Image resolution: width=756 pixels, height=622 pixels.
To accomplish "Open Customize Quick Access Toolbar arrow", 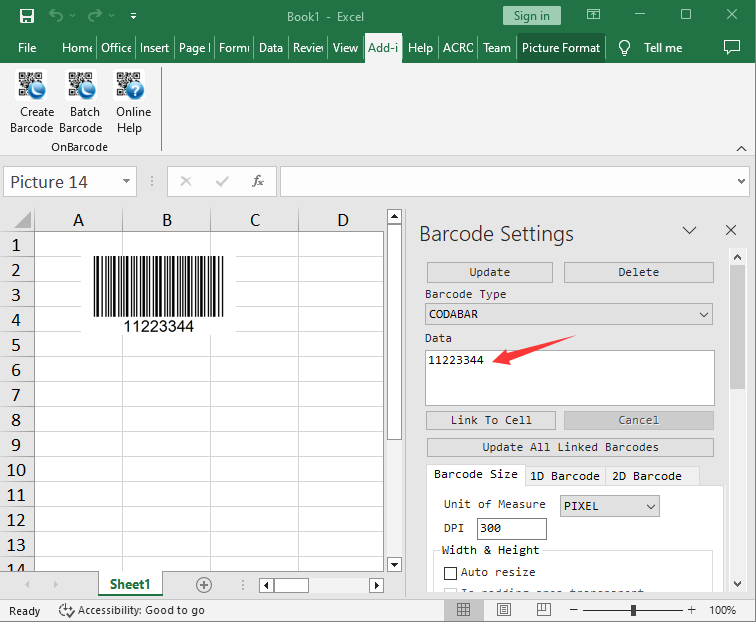I will click(x=134, y=16).
